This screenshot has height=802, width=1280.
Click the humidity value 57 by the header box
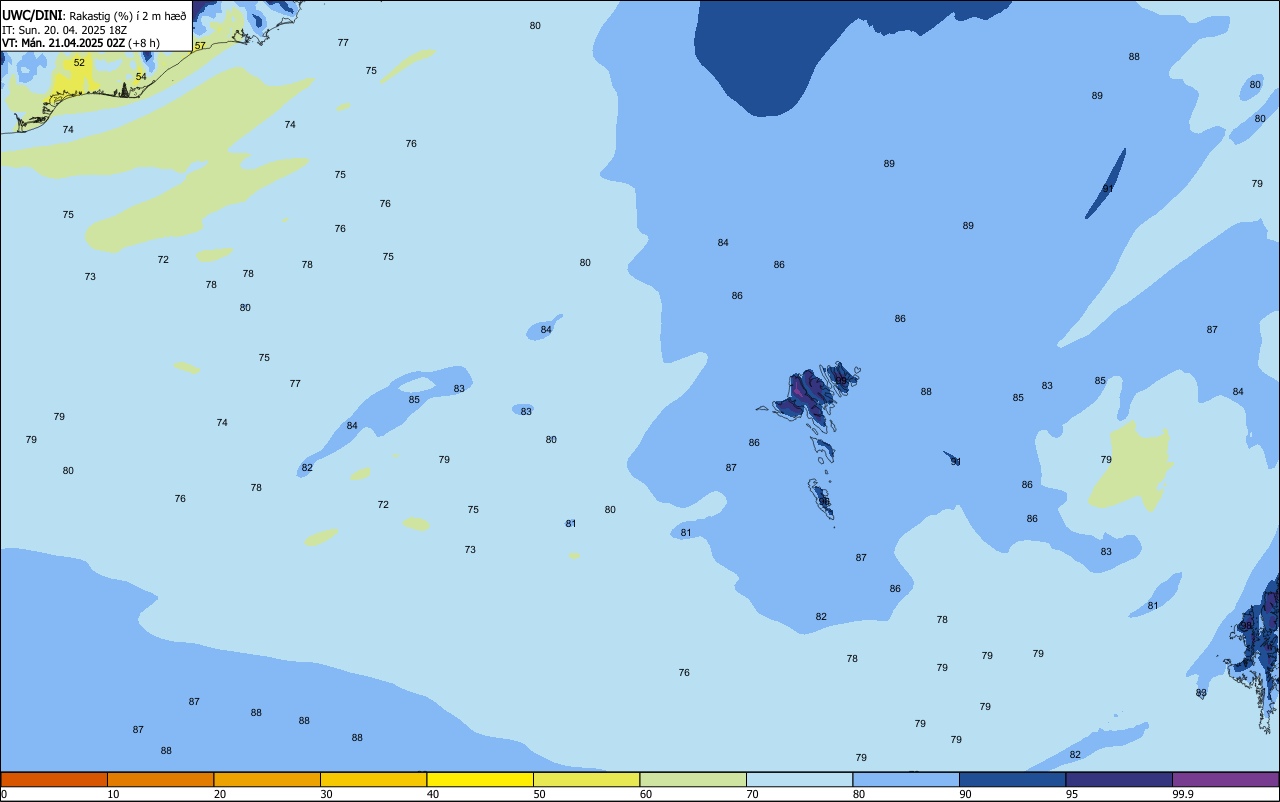(x=200, y=46)
